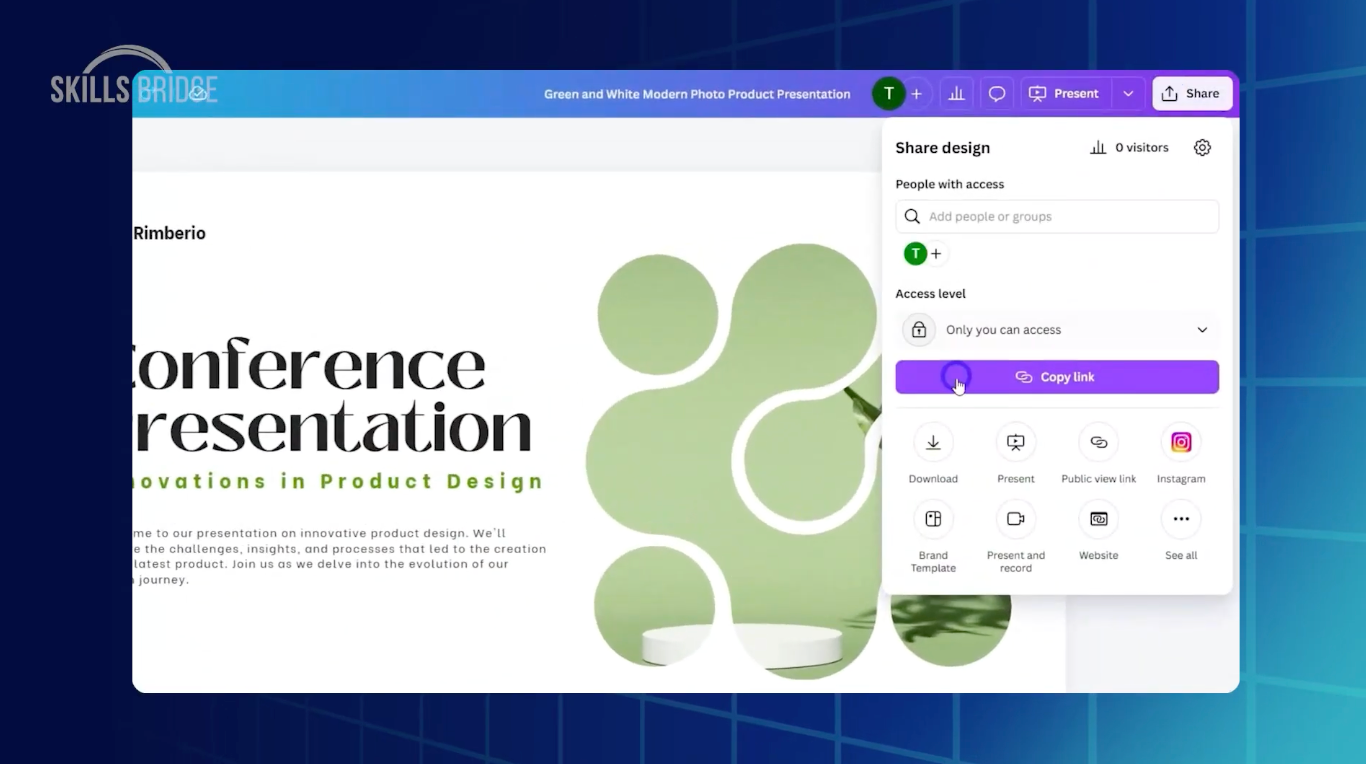
Task: View the 0 visitors statistics
Action: point(1129,148)
